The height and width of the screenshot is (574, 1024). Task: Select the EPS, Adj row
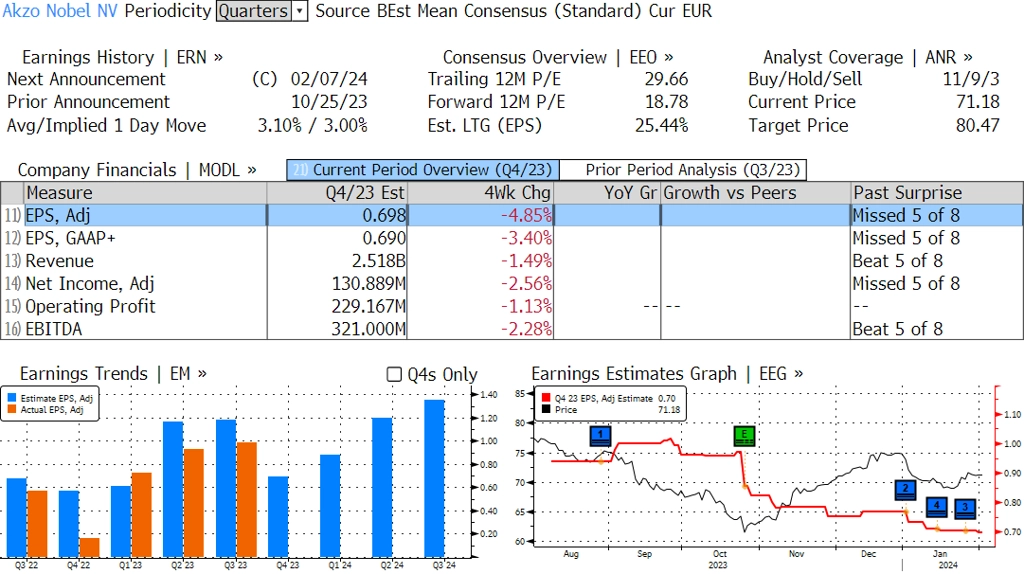point(512,215)
